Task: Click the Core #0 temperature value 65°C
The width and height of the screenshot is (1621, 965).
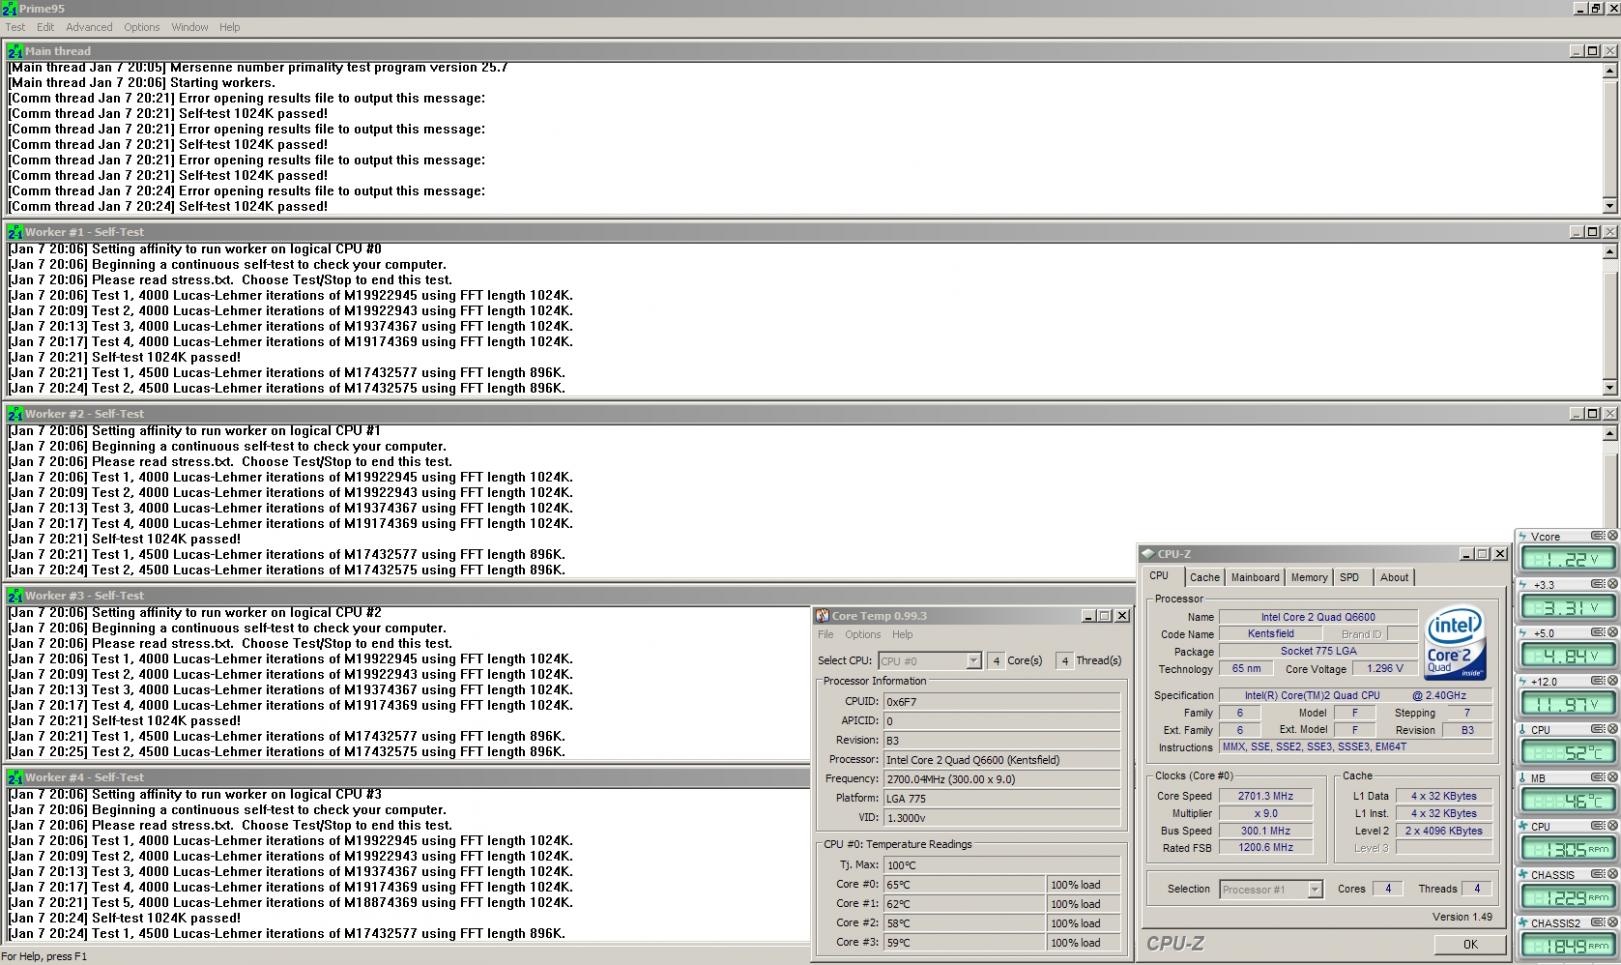Action: (x=964, y=885)
